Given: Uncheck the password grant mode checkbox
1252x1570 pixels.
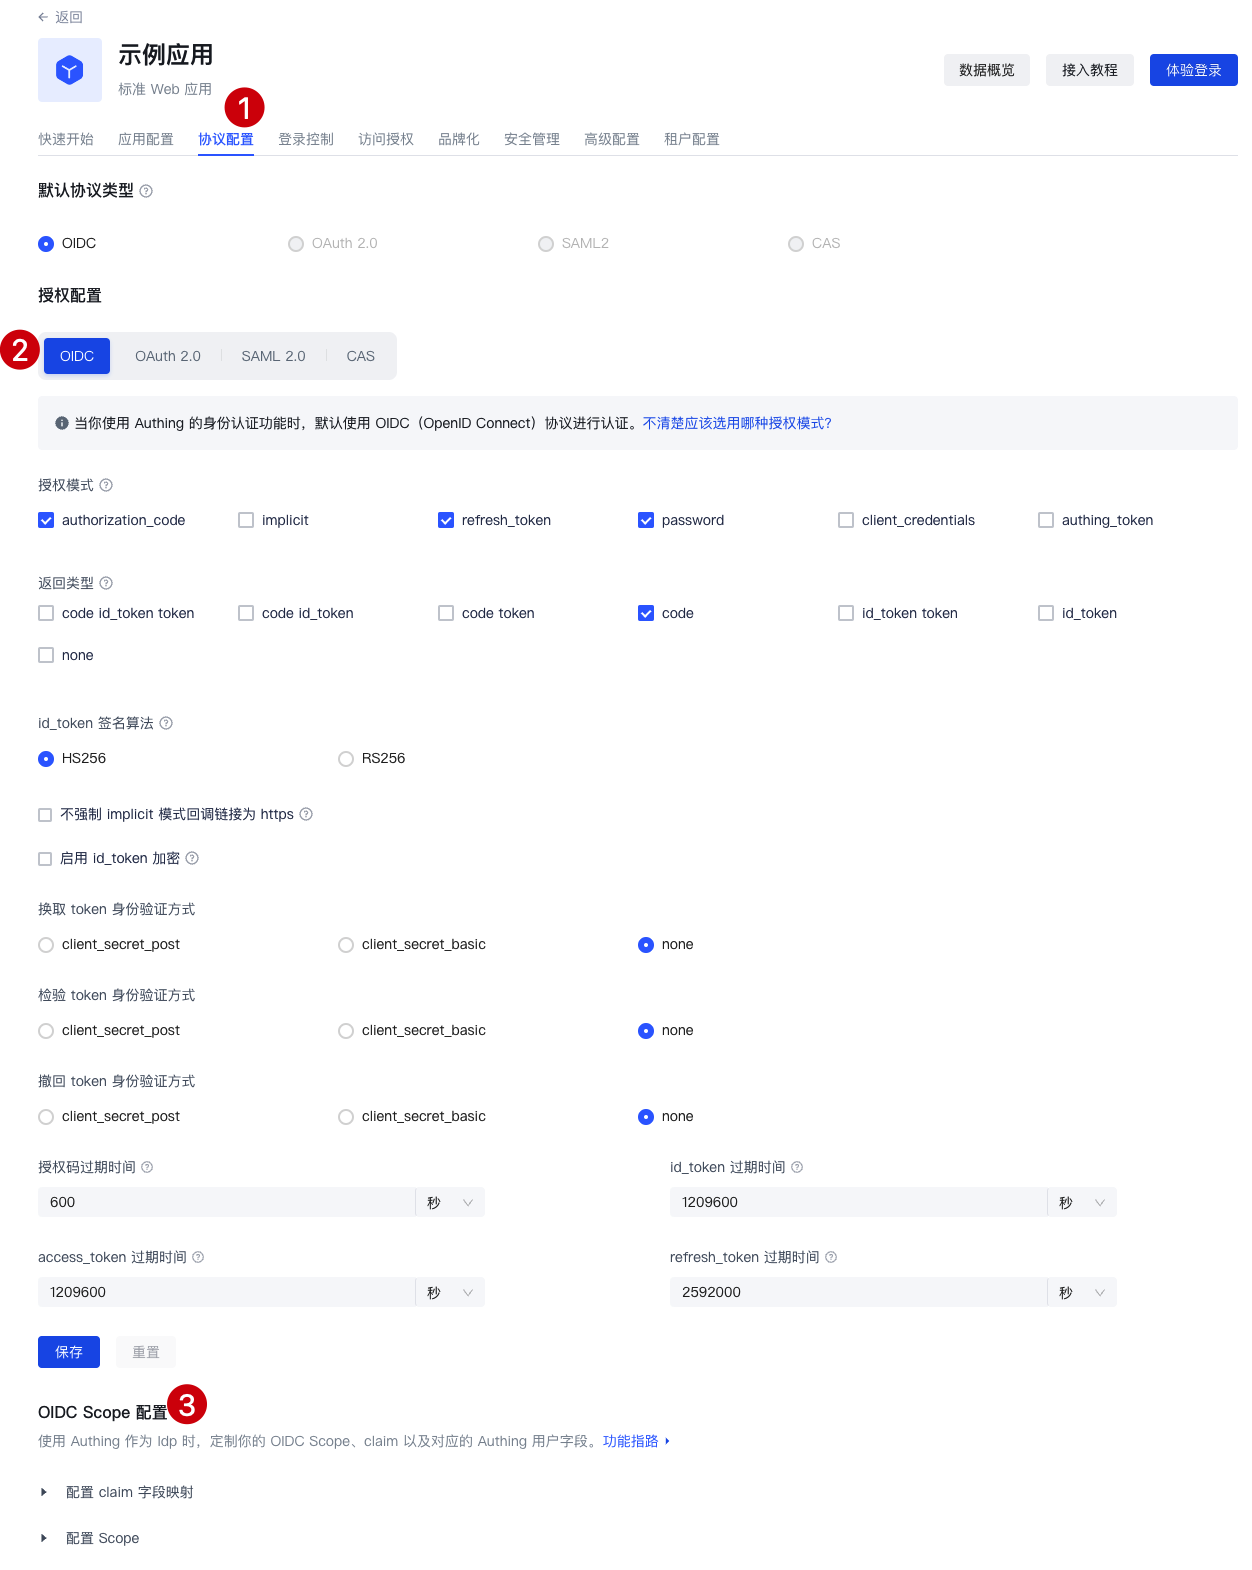Looking at the screenshot, I should [x=646, y=520].
